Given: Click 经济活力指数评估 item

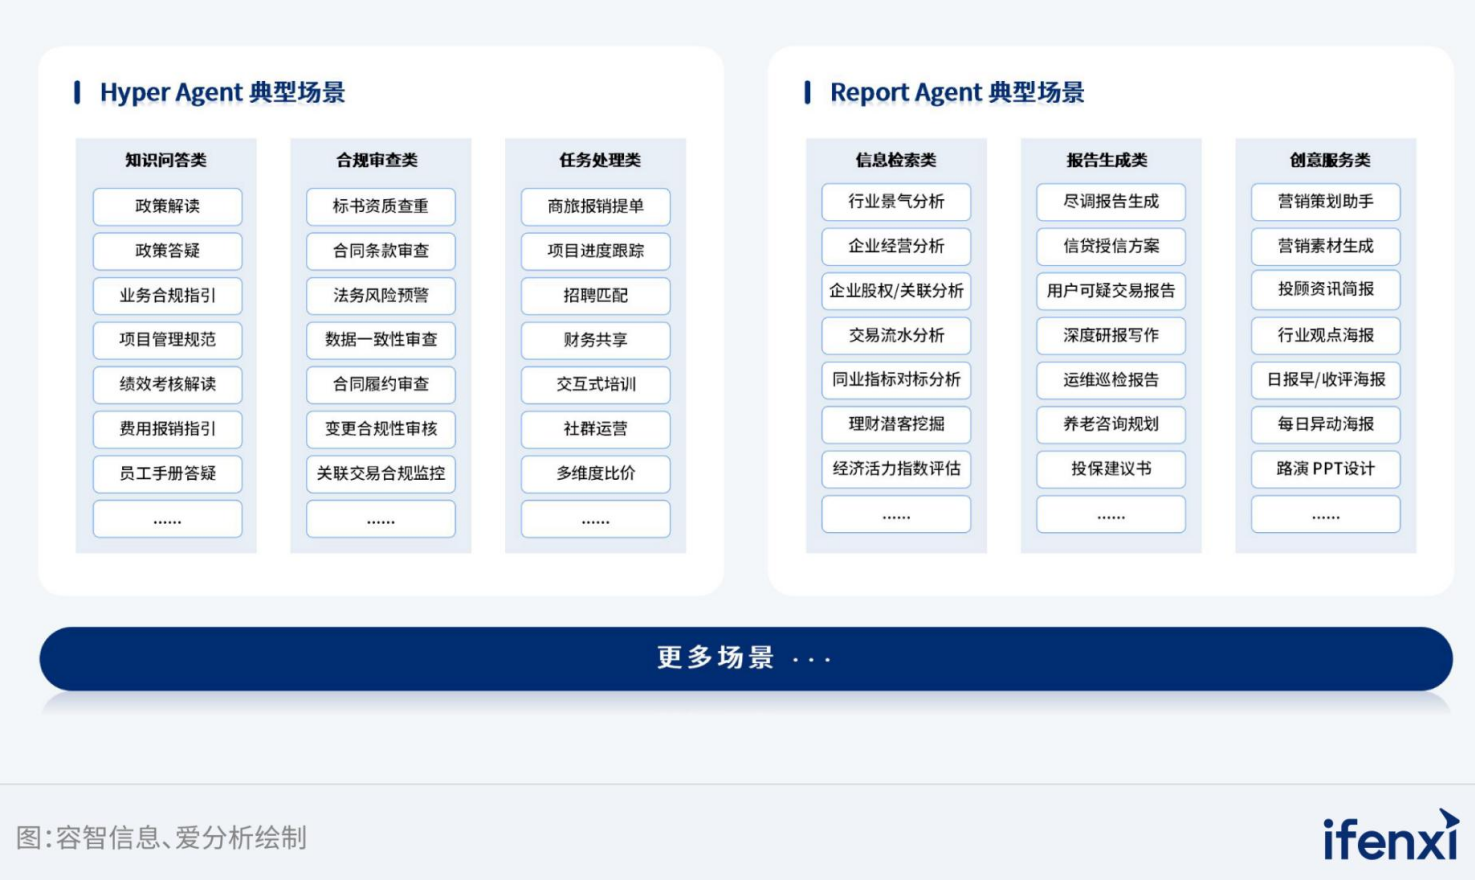Looking at the screenshot, I should [x=896, y=469].
